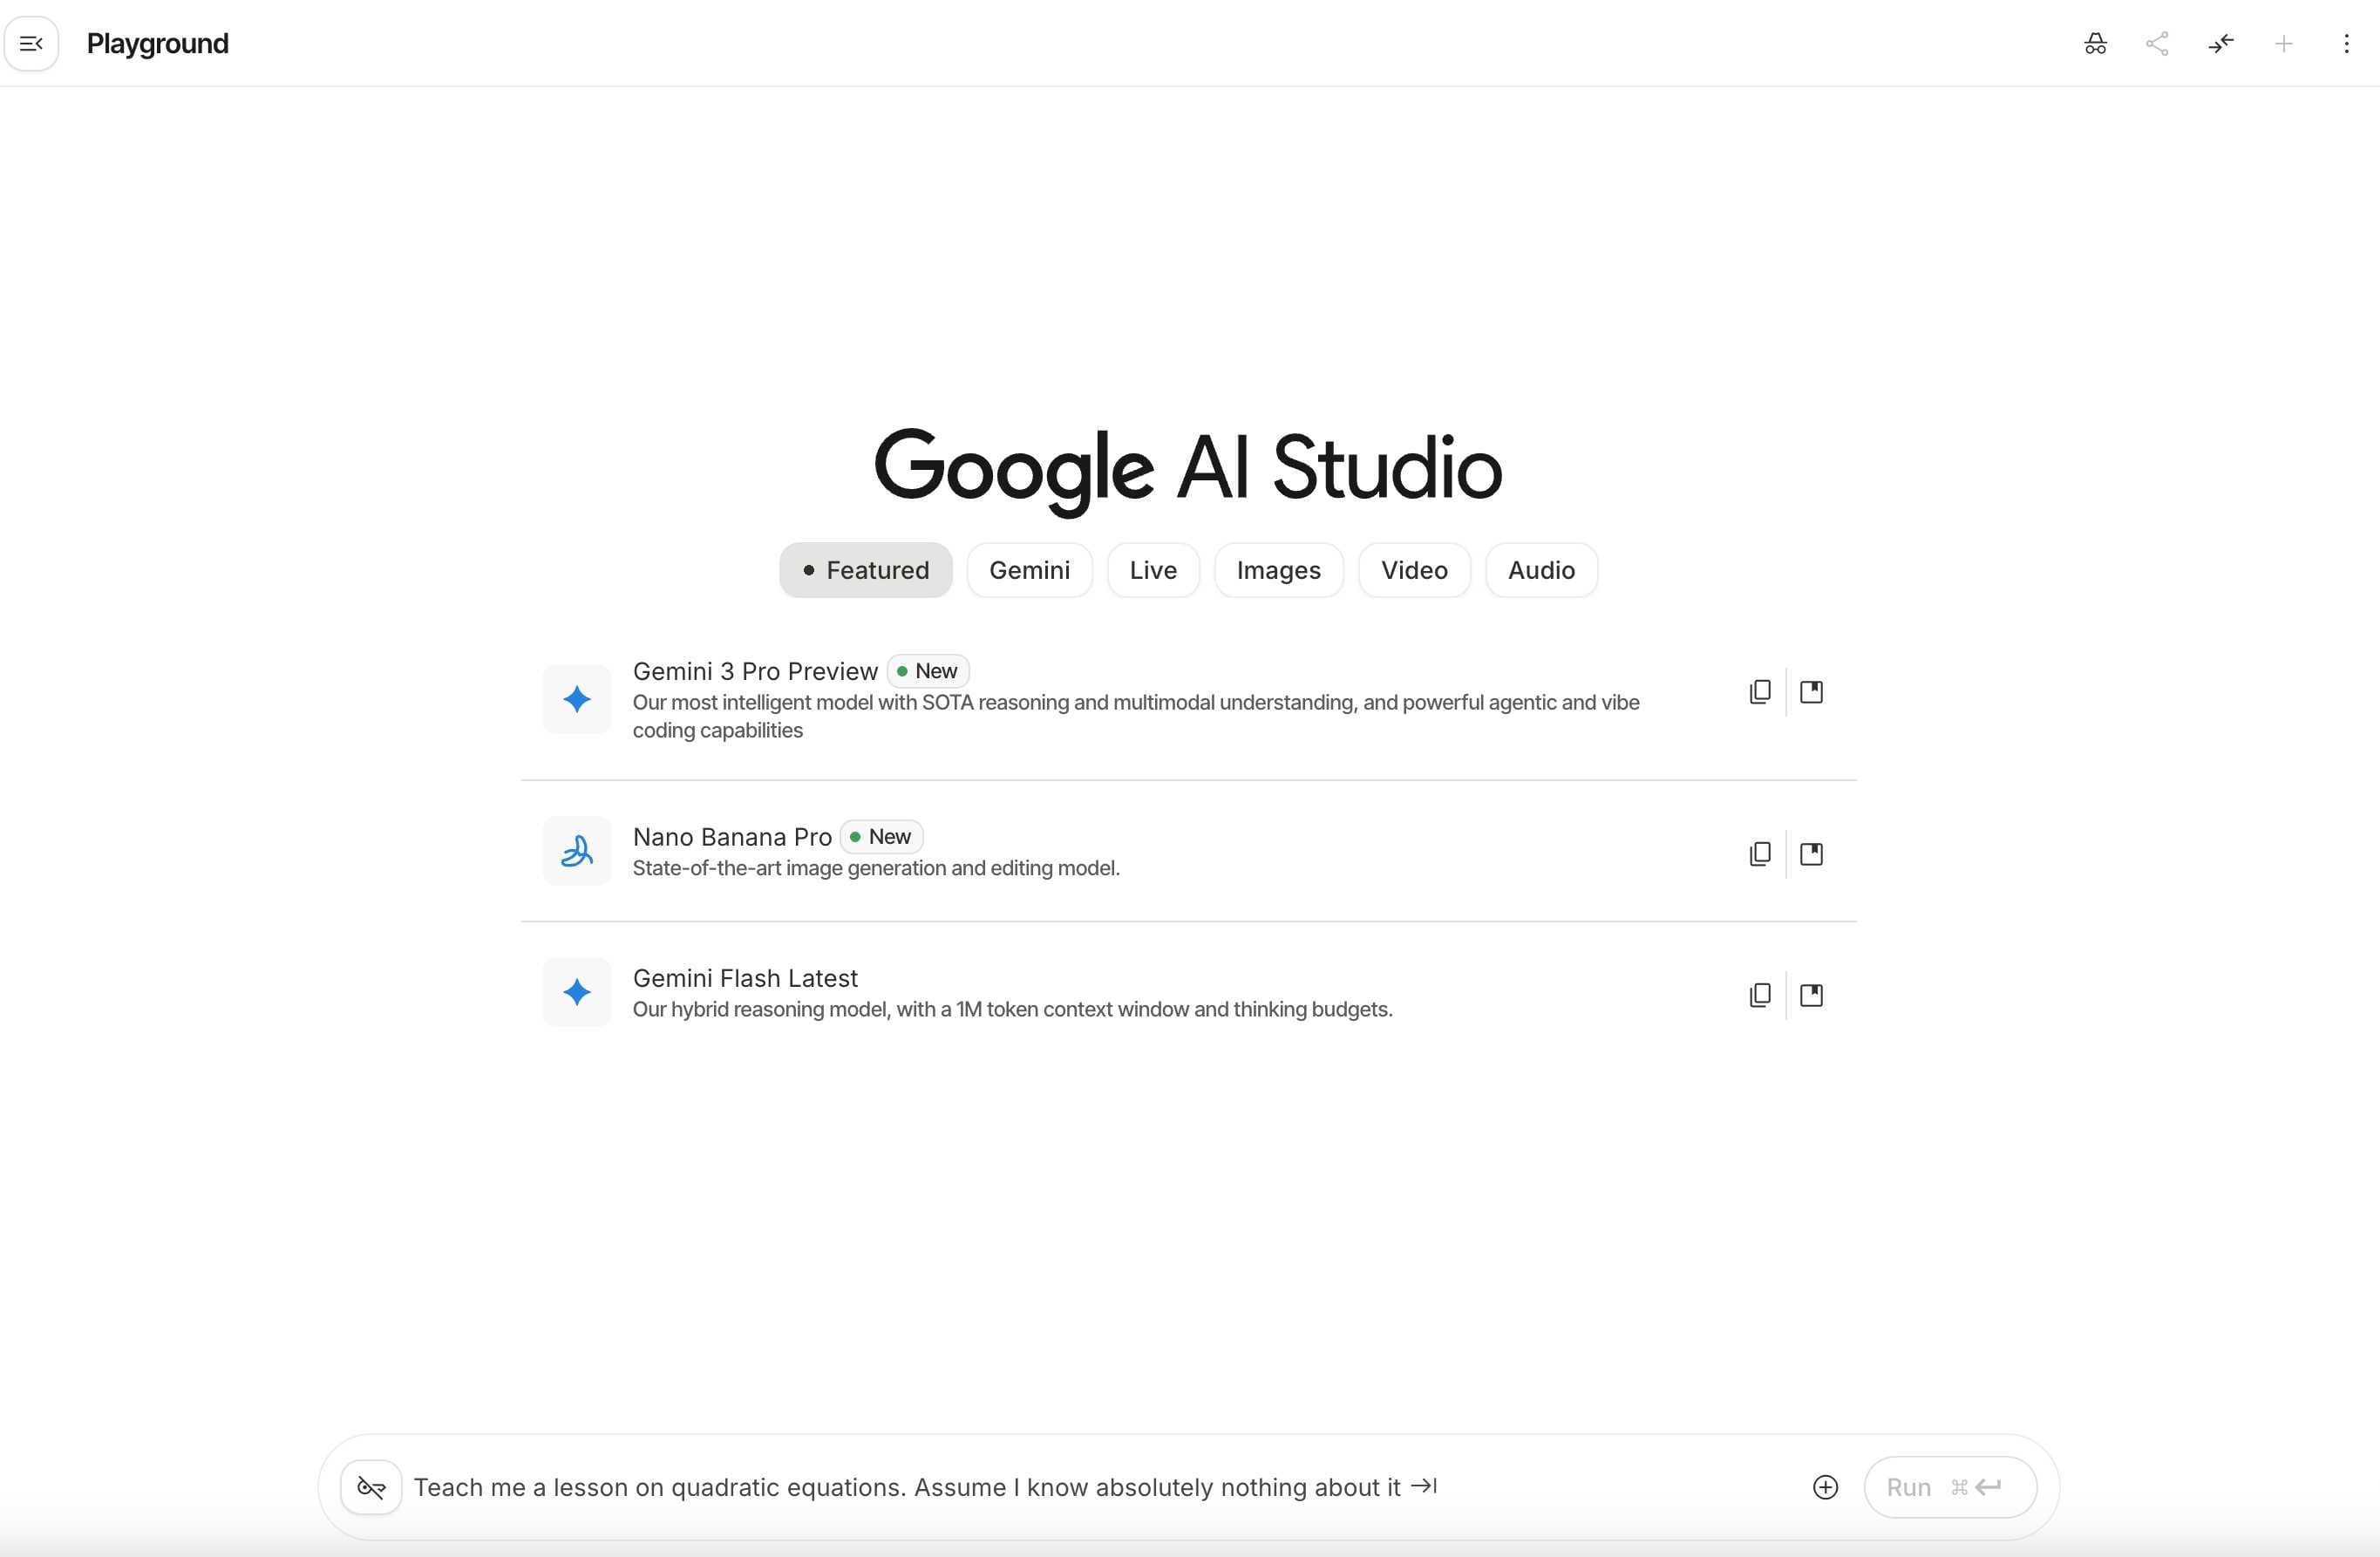This screenshot has height=1557, width=2380.
Task: Click the compare mode arrows icon
Action: click(2220, 43)
